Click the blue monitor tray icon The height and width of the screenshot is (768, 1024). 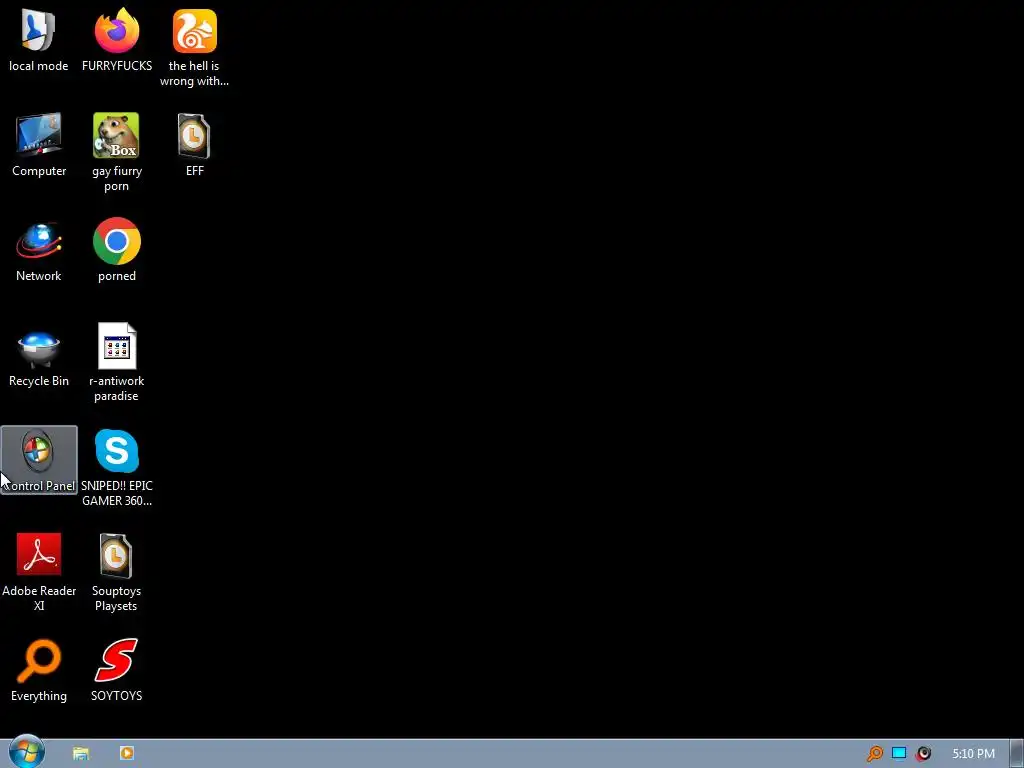coord(899,754)
